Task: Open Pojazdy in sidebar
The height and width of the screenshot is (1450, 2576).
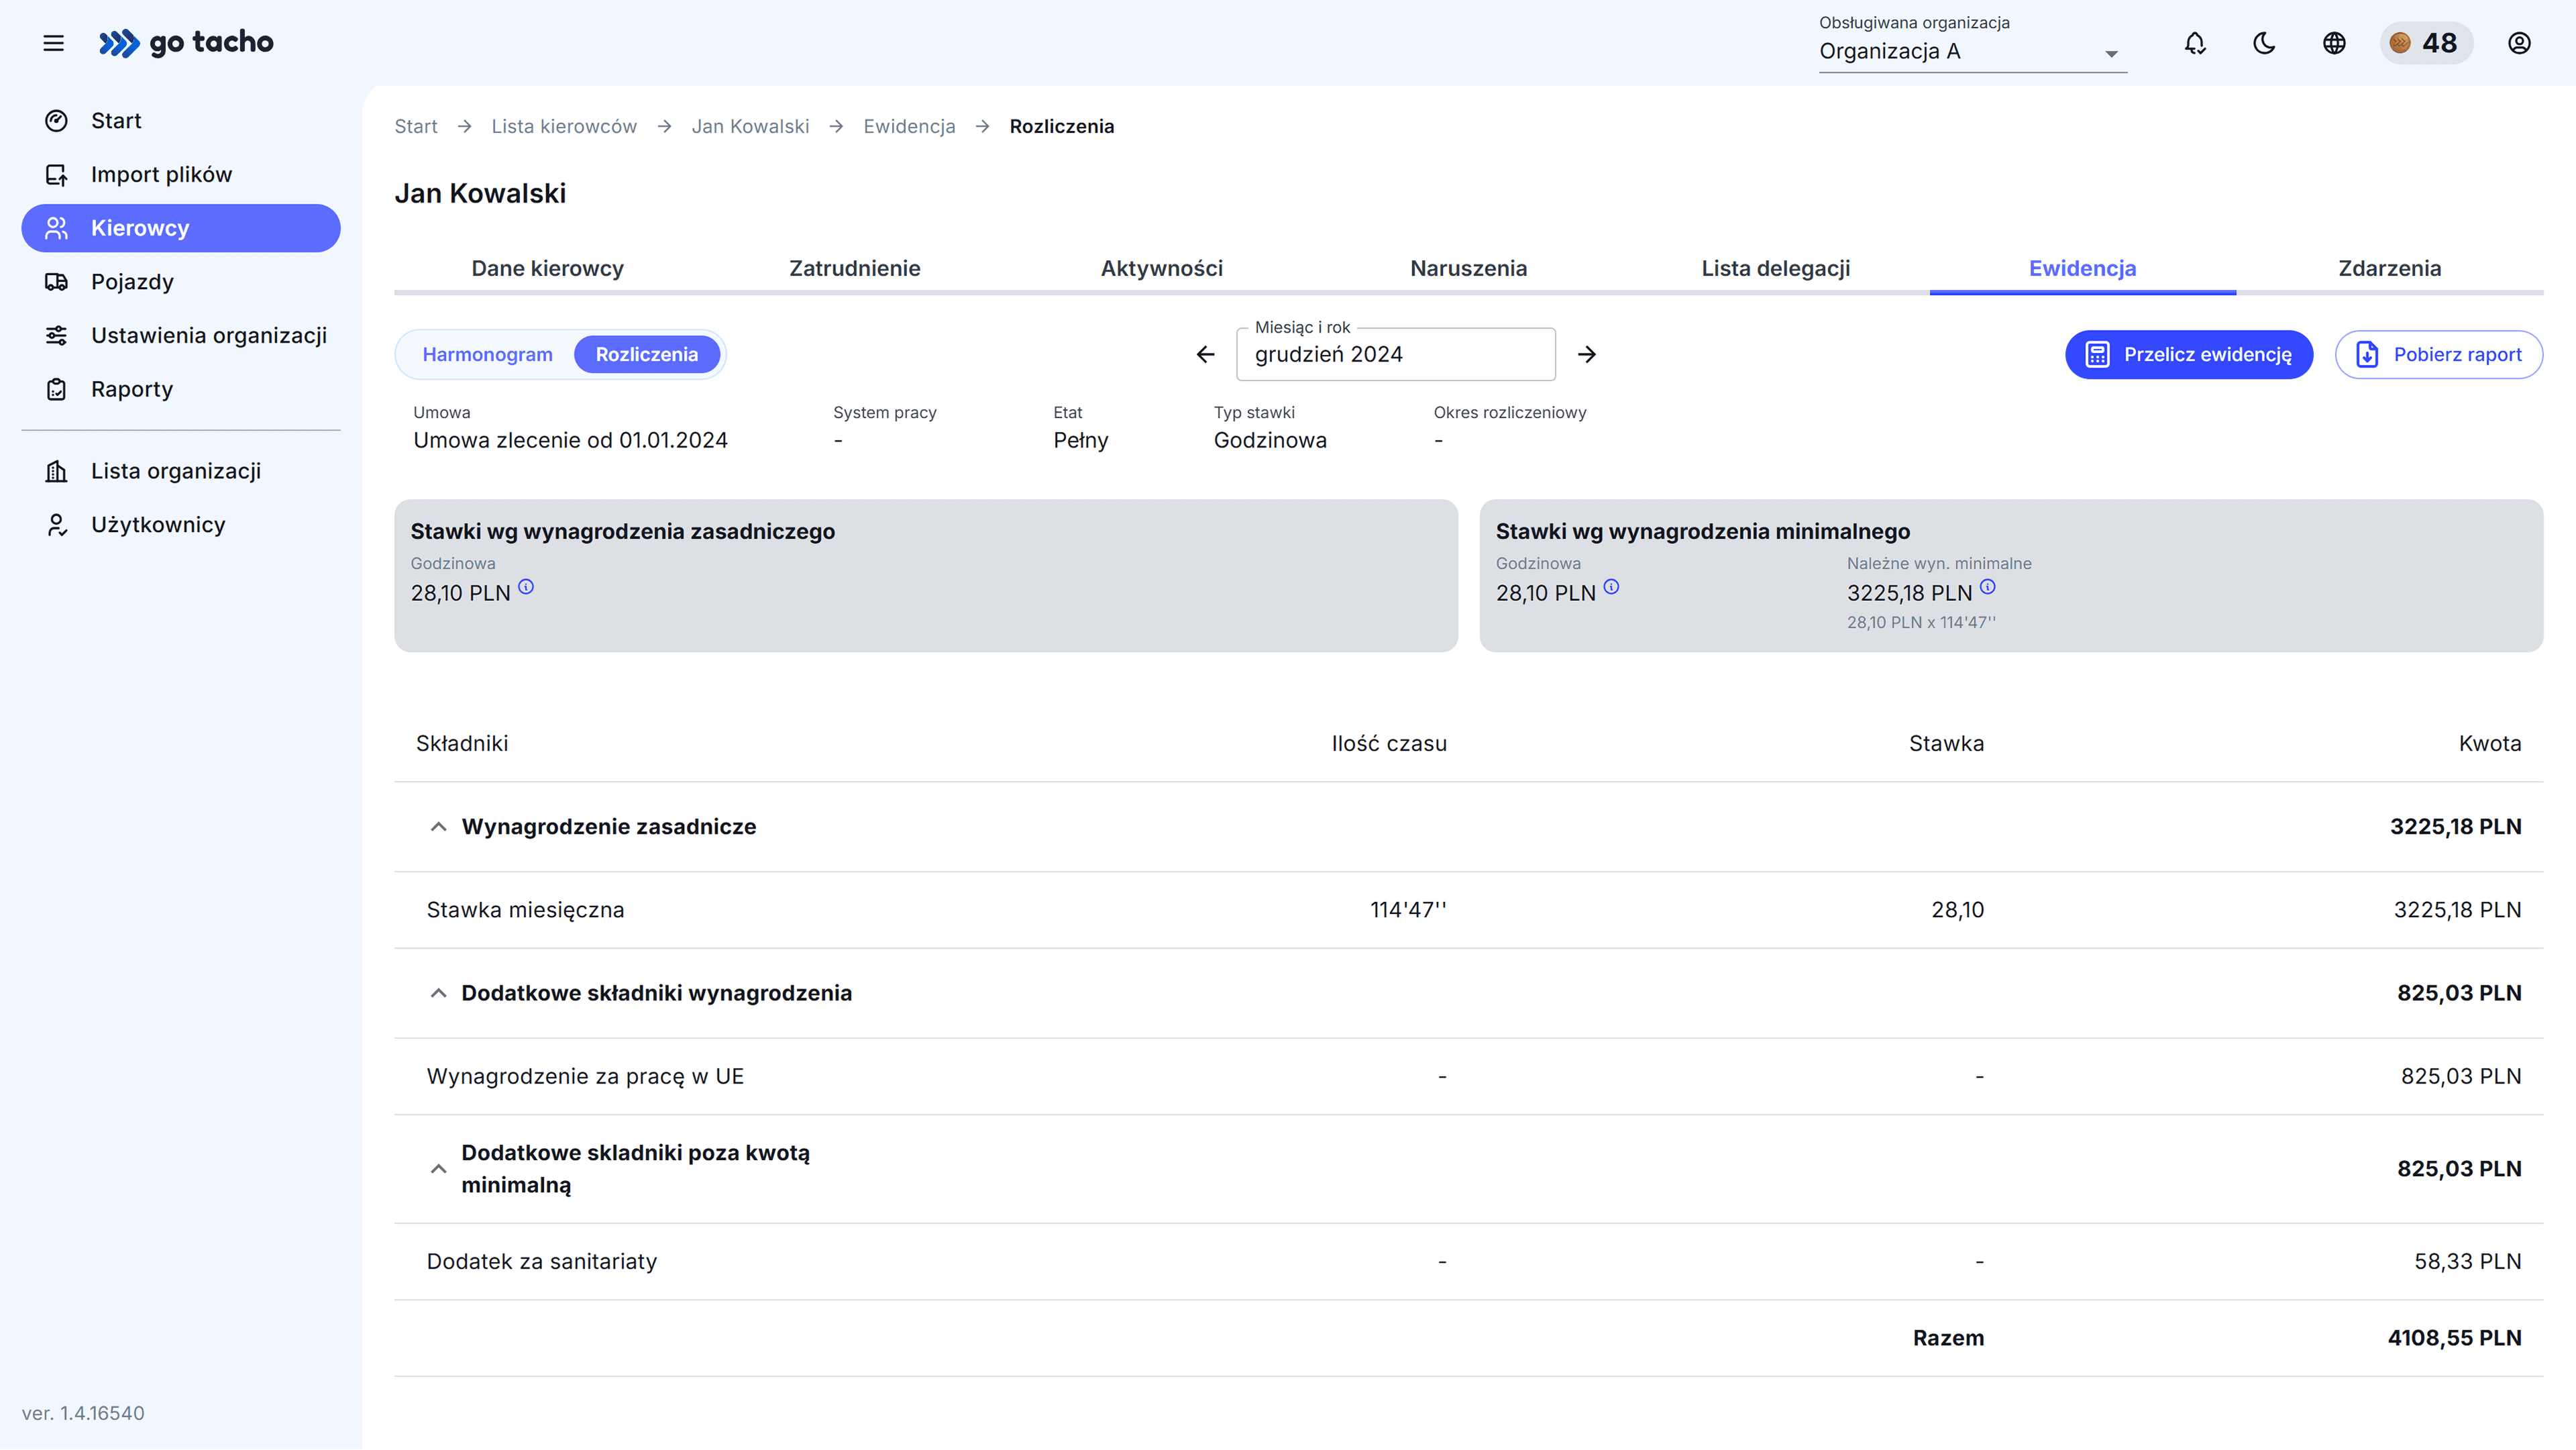Action: coord(181,282)
